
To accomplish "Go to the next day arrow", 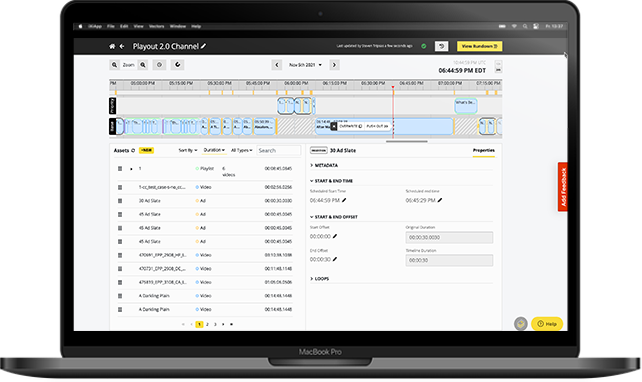I will pos(334,65).
